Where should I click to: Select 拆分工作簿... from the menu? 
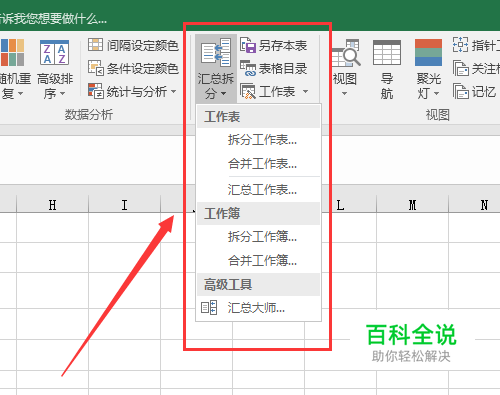(259, 237)
